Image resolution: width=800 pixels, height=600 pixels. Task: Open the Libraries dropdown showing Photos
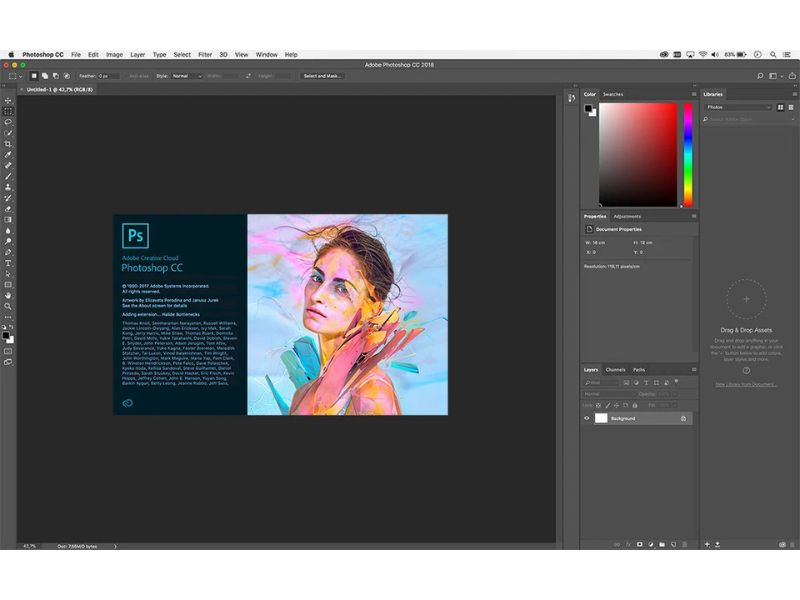[739, 107]
